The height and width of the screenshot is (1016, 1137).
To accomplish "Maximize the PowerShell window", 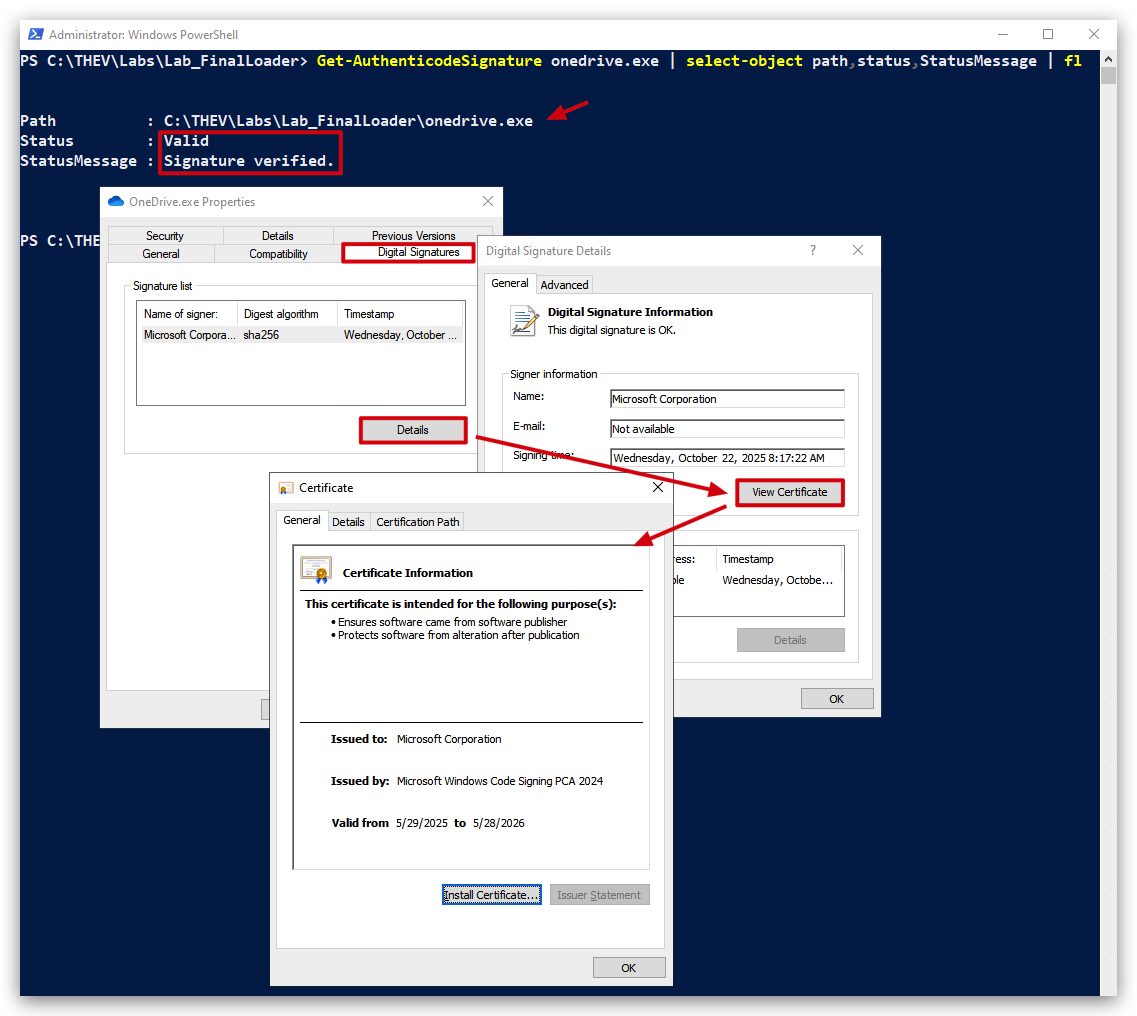I will (1048, 34).
